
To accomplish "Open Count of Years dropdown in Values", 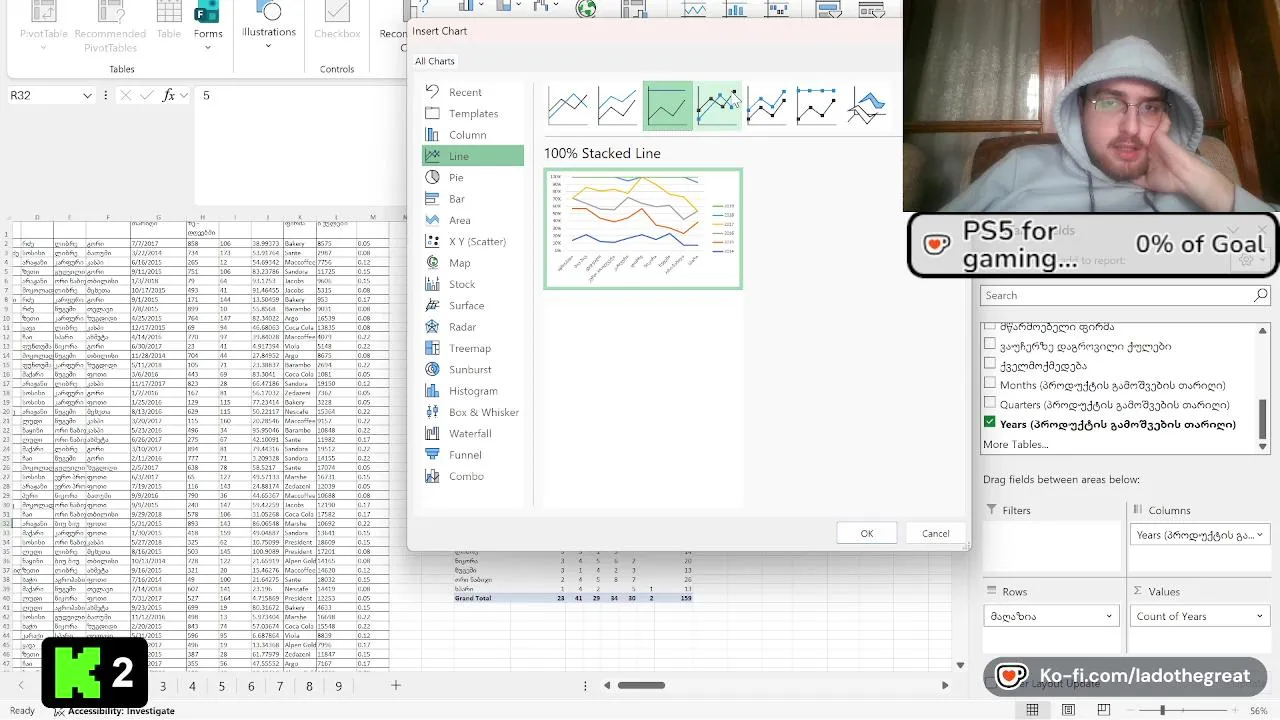I will pos(1259,616).
